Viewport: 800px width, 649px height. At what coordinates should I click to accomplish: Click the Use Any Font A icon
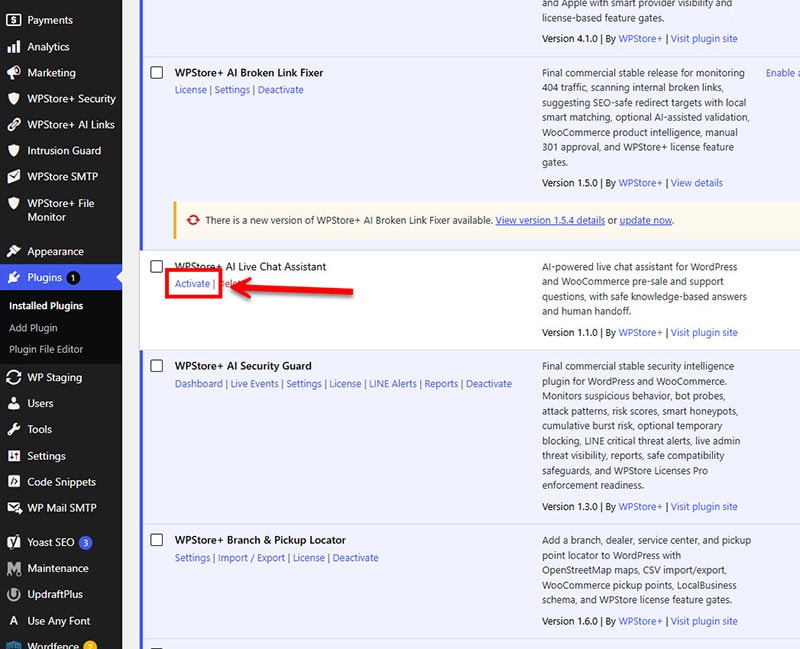14,621
